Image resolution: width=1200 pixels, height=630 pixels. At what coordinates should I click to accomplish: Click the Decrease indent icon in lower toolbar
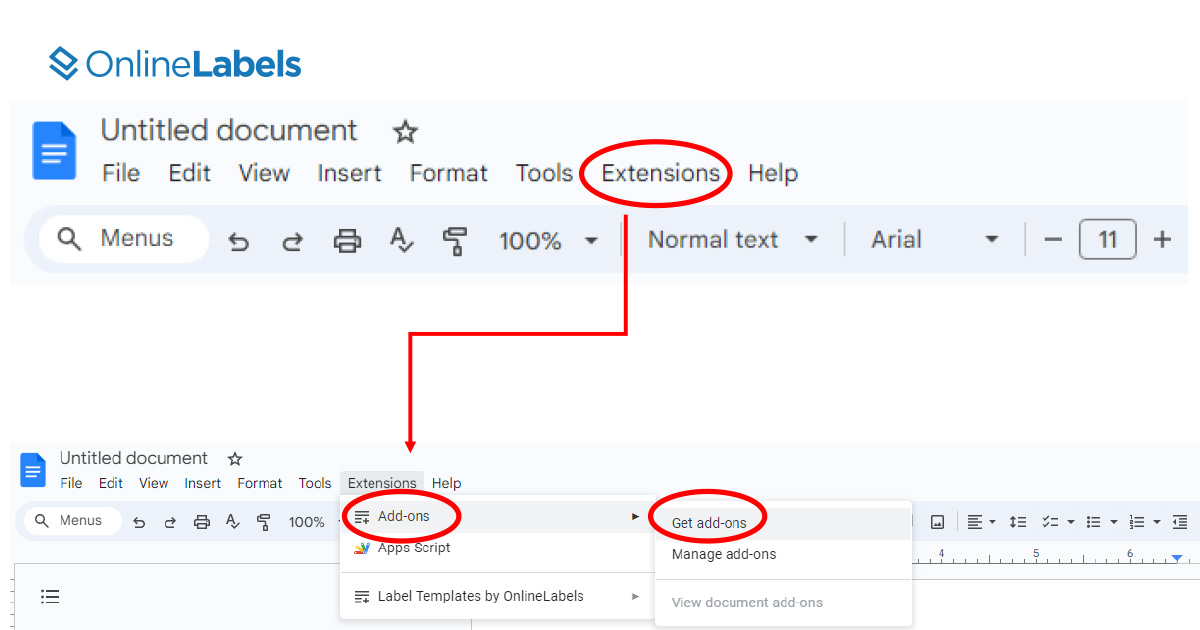coord(1180,522)
